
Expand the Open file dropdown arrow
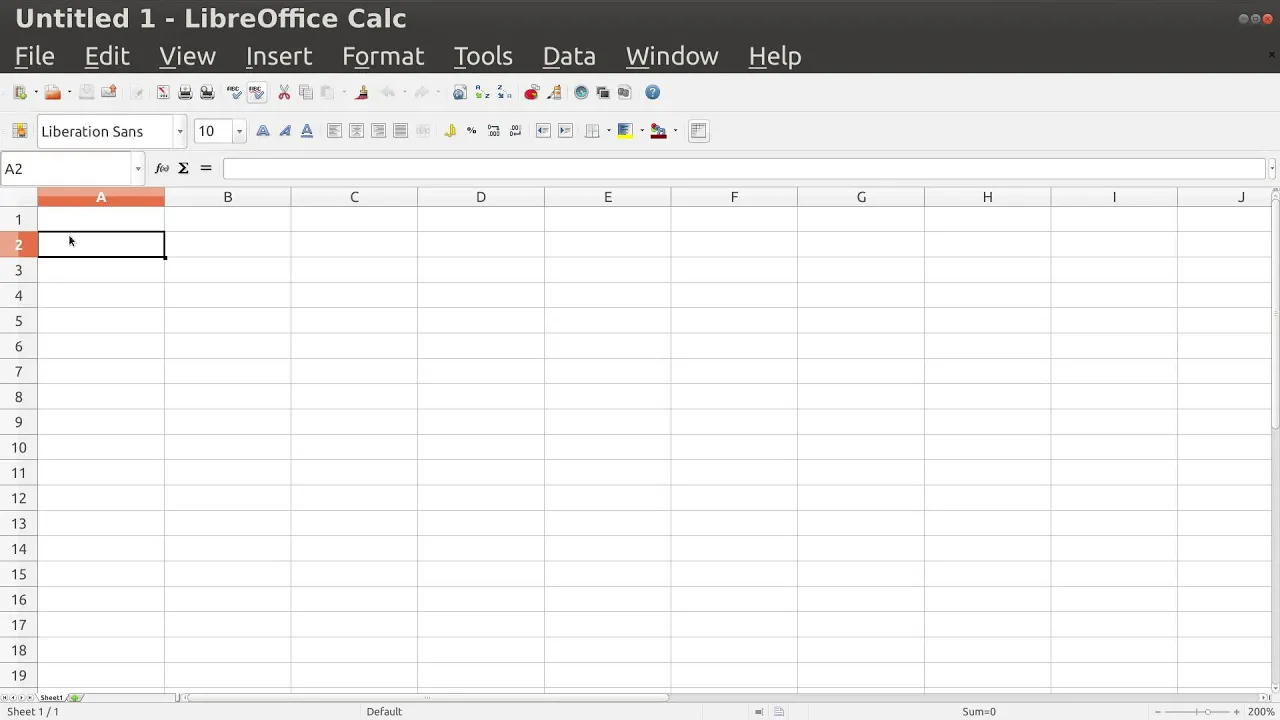coord(69,92)
